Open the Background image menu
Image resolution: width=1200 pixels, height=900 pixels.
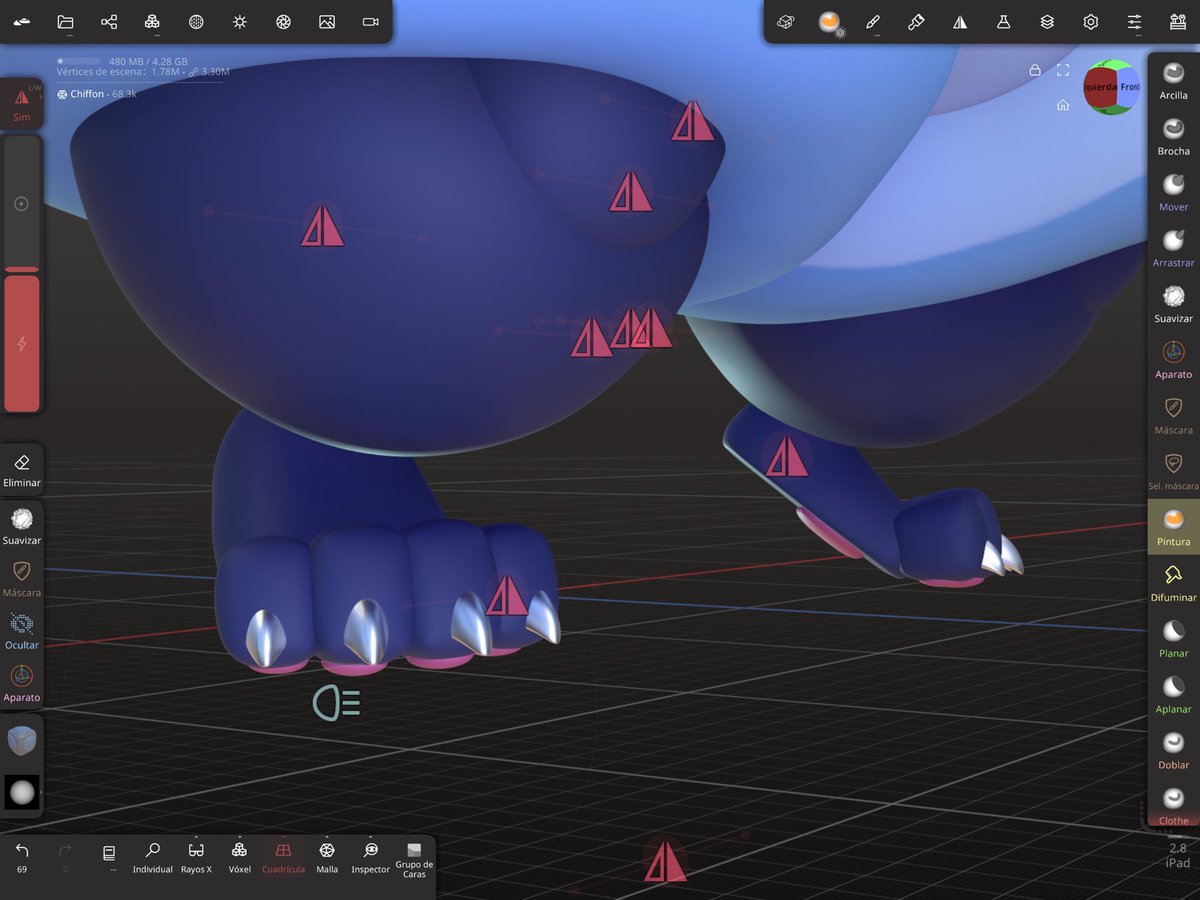tap(327, 21)
